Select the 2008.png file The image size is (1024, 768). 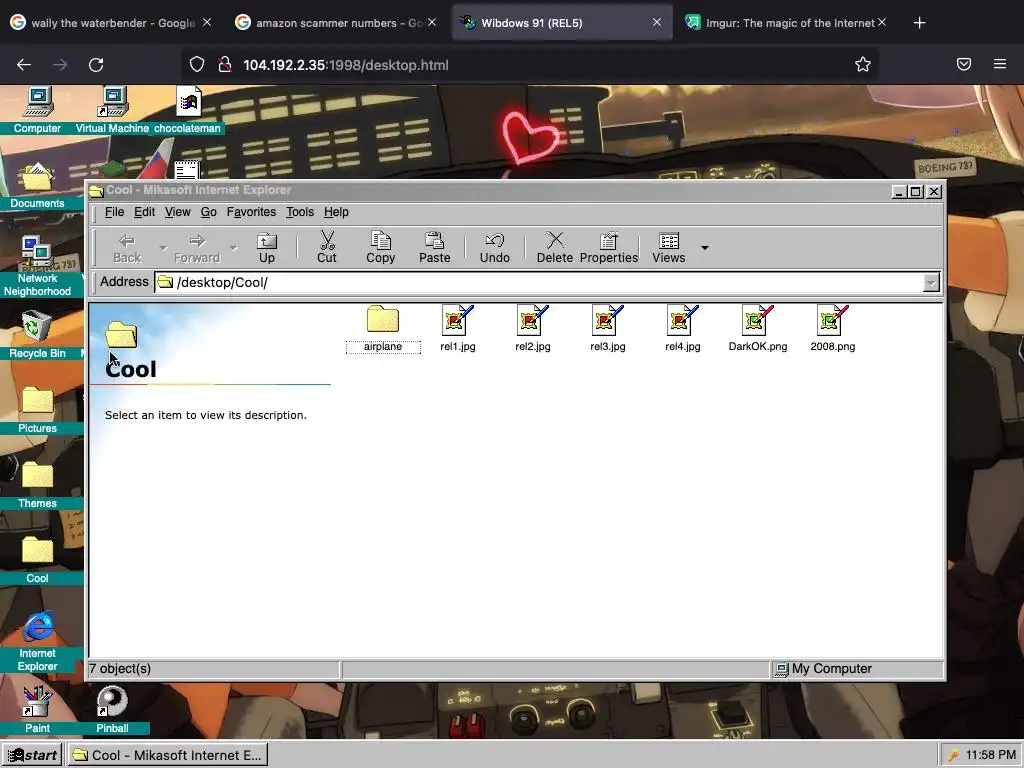pos(833,328)
